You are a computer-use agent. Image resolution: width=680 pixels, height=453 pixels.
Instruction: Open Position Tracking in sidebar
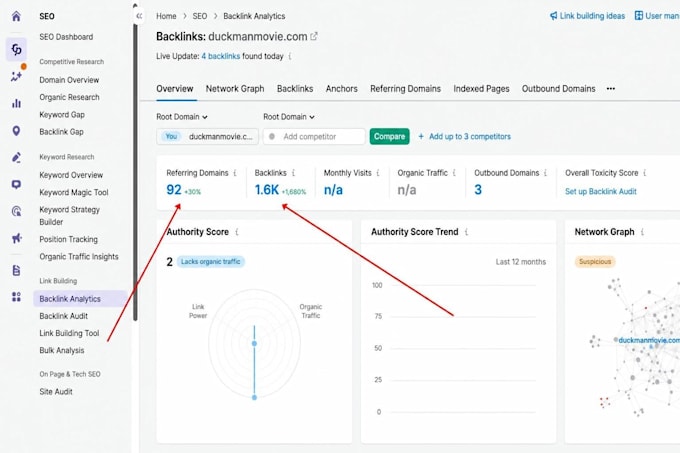pyautogui.click(x=69, y=239)
